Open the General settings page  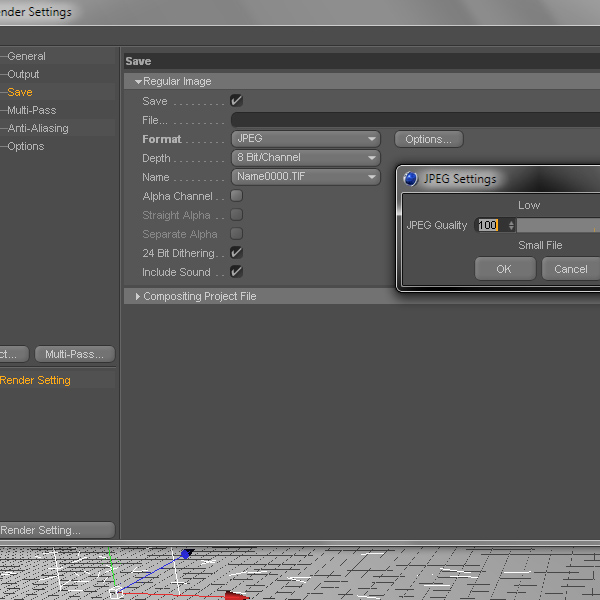26,56
